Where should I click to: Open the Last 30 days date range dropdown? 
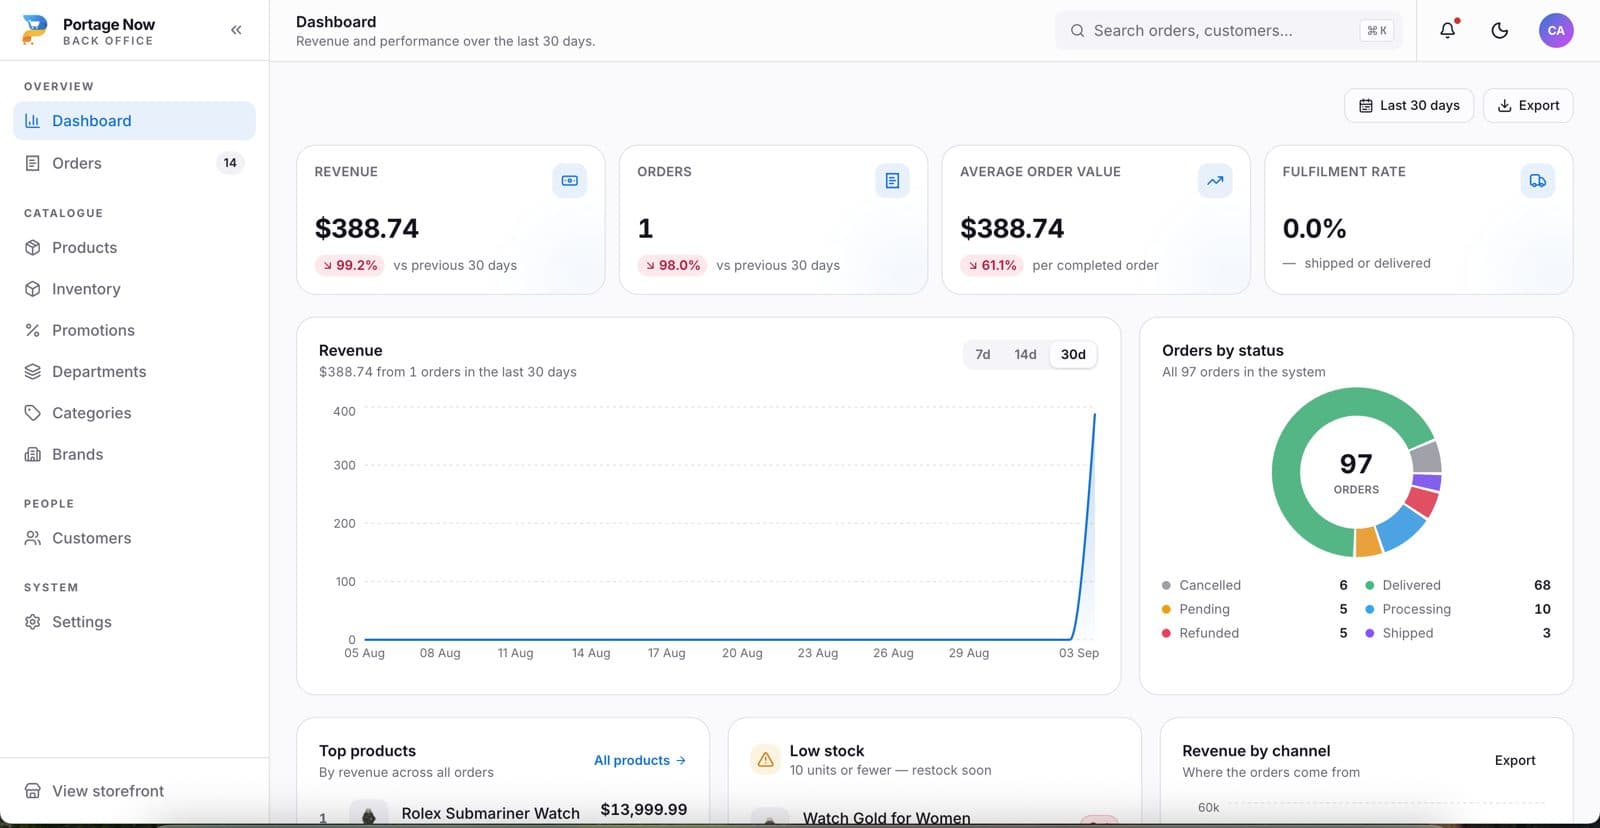pos(1409,105)
